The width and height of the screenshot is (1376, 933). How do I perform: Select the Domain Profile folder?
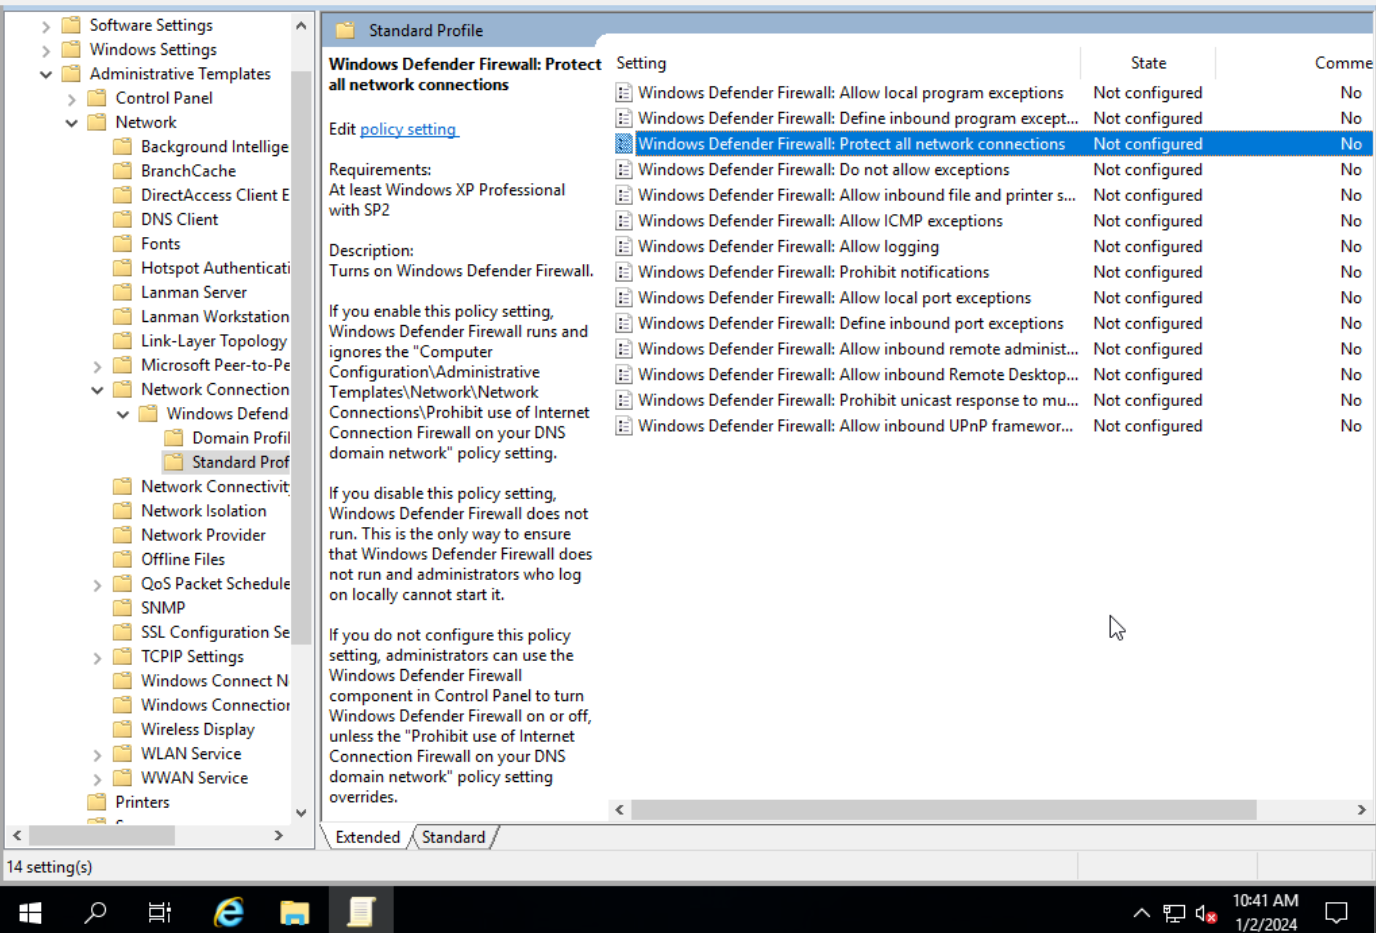pyautogui.click(x=240, y=438)
